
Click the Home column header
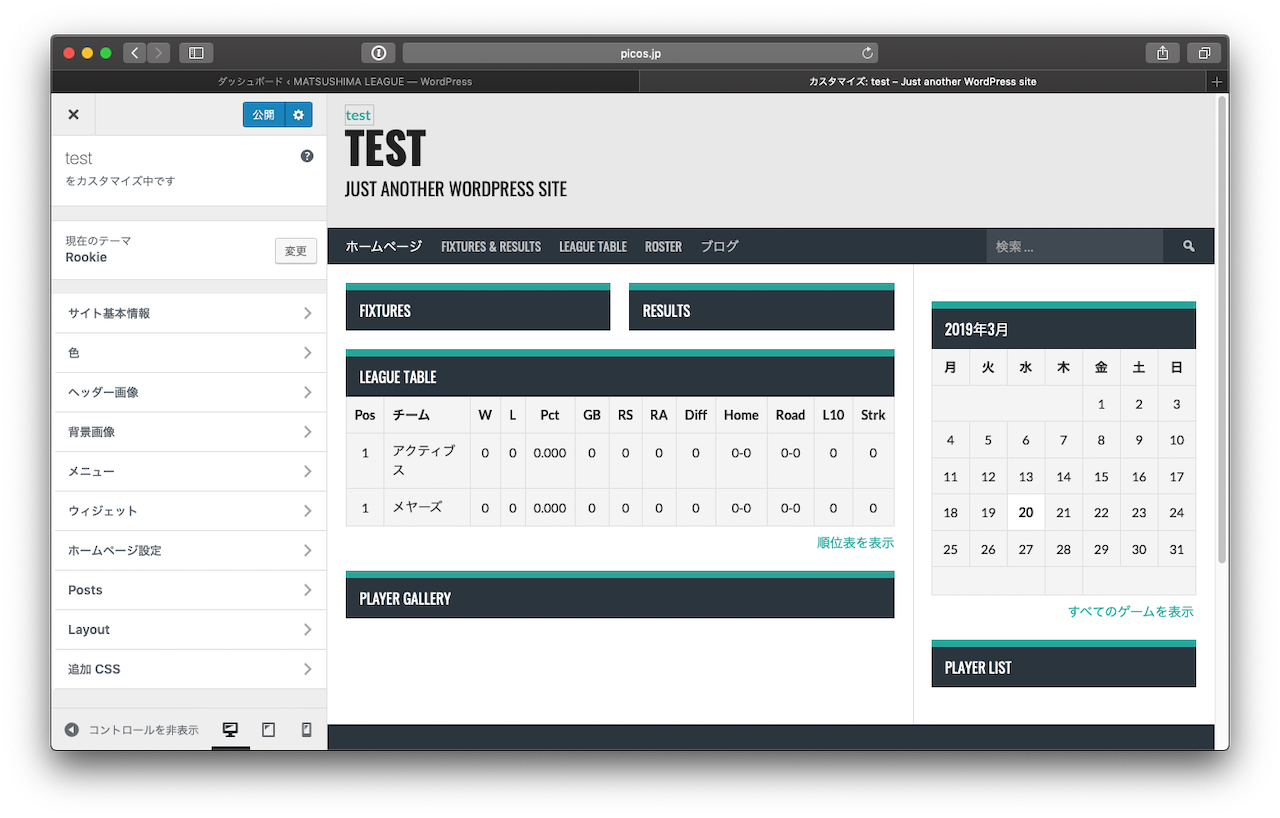[741, 415]
